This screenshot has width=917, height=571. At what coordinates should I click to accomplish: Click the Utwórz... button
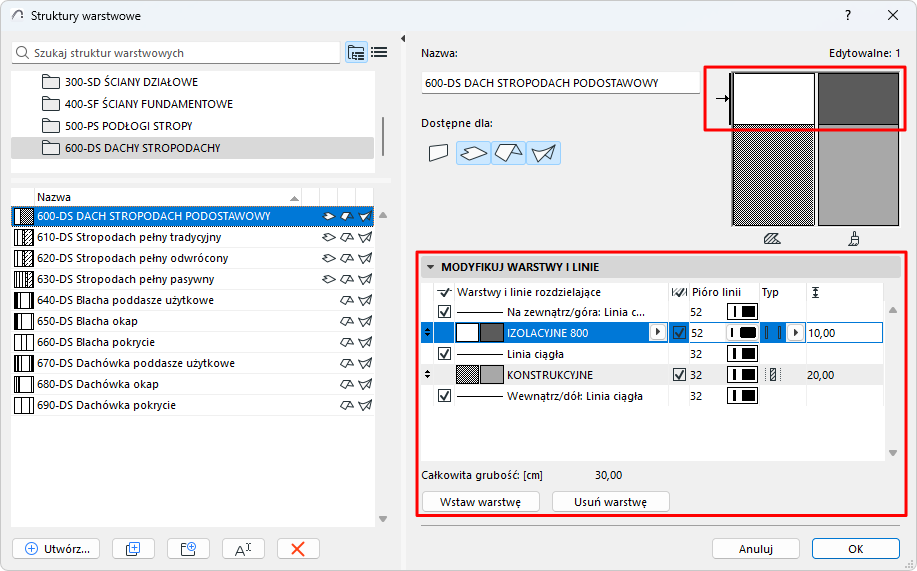[x=56, y=549]
